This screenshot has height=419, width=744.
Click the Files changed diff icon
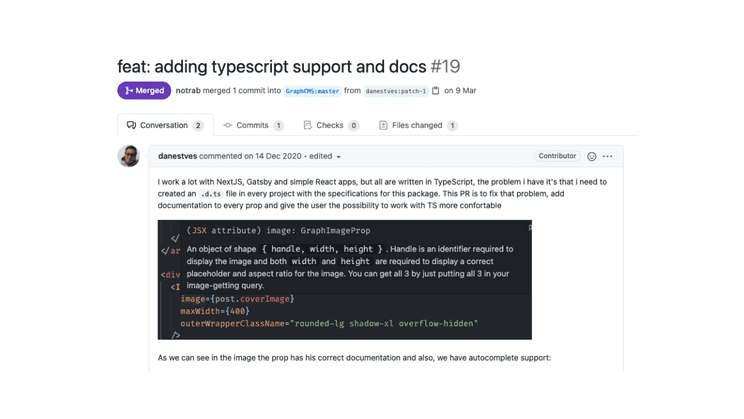point(383,126)
